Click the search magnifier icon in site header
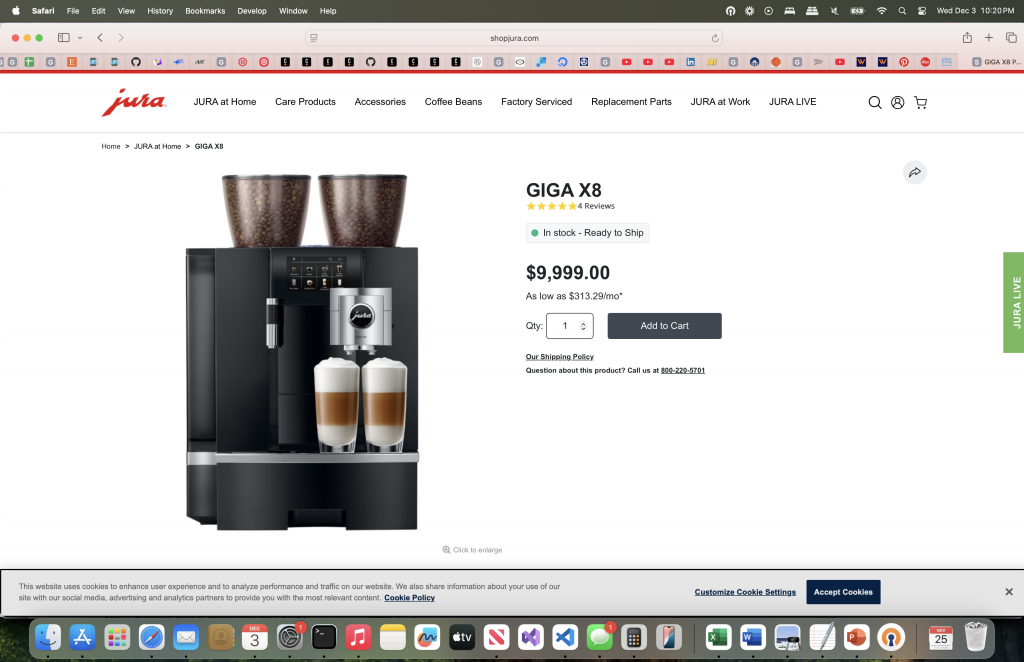The height and width of the screenshot is (662, 1024). tap(875, 102)
